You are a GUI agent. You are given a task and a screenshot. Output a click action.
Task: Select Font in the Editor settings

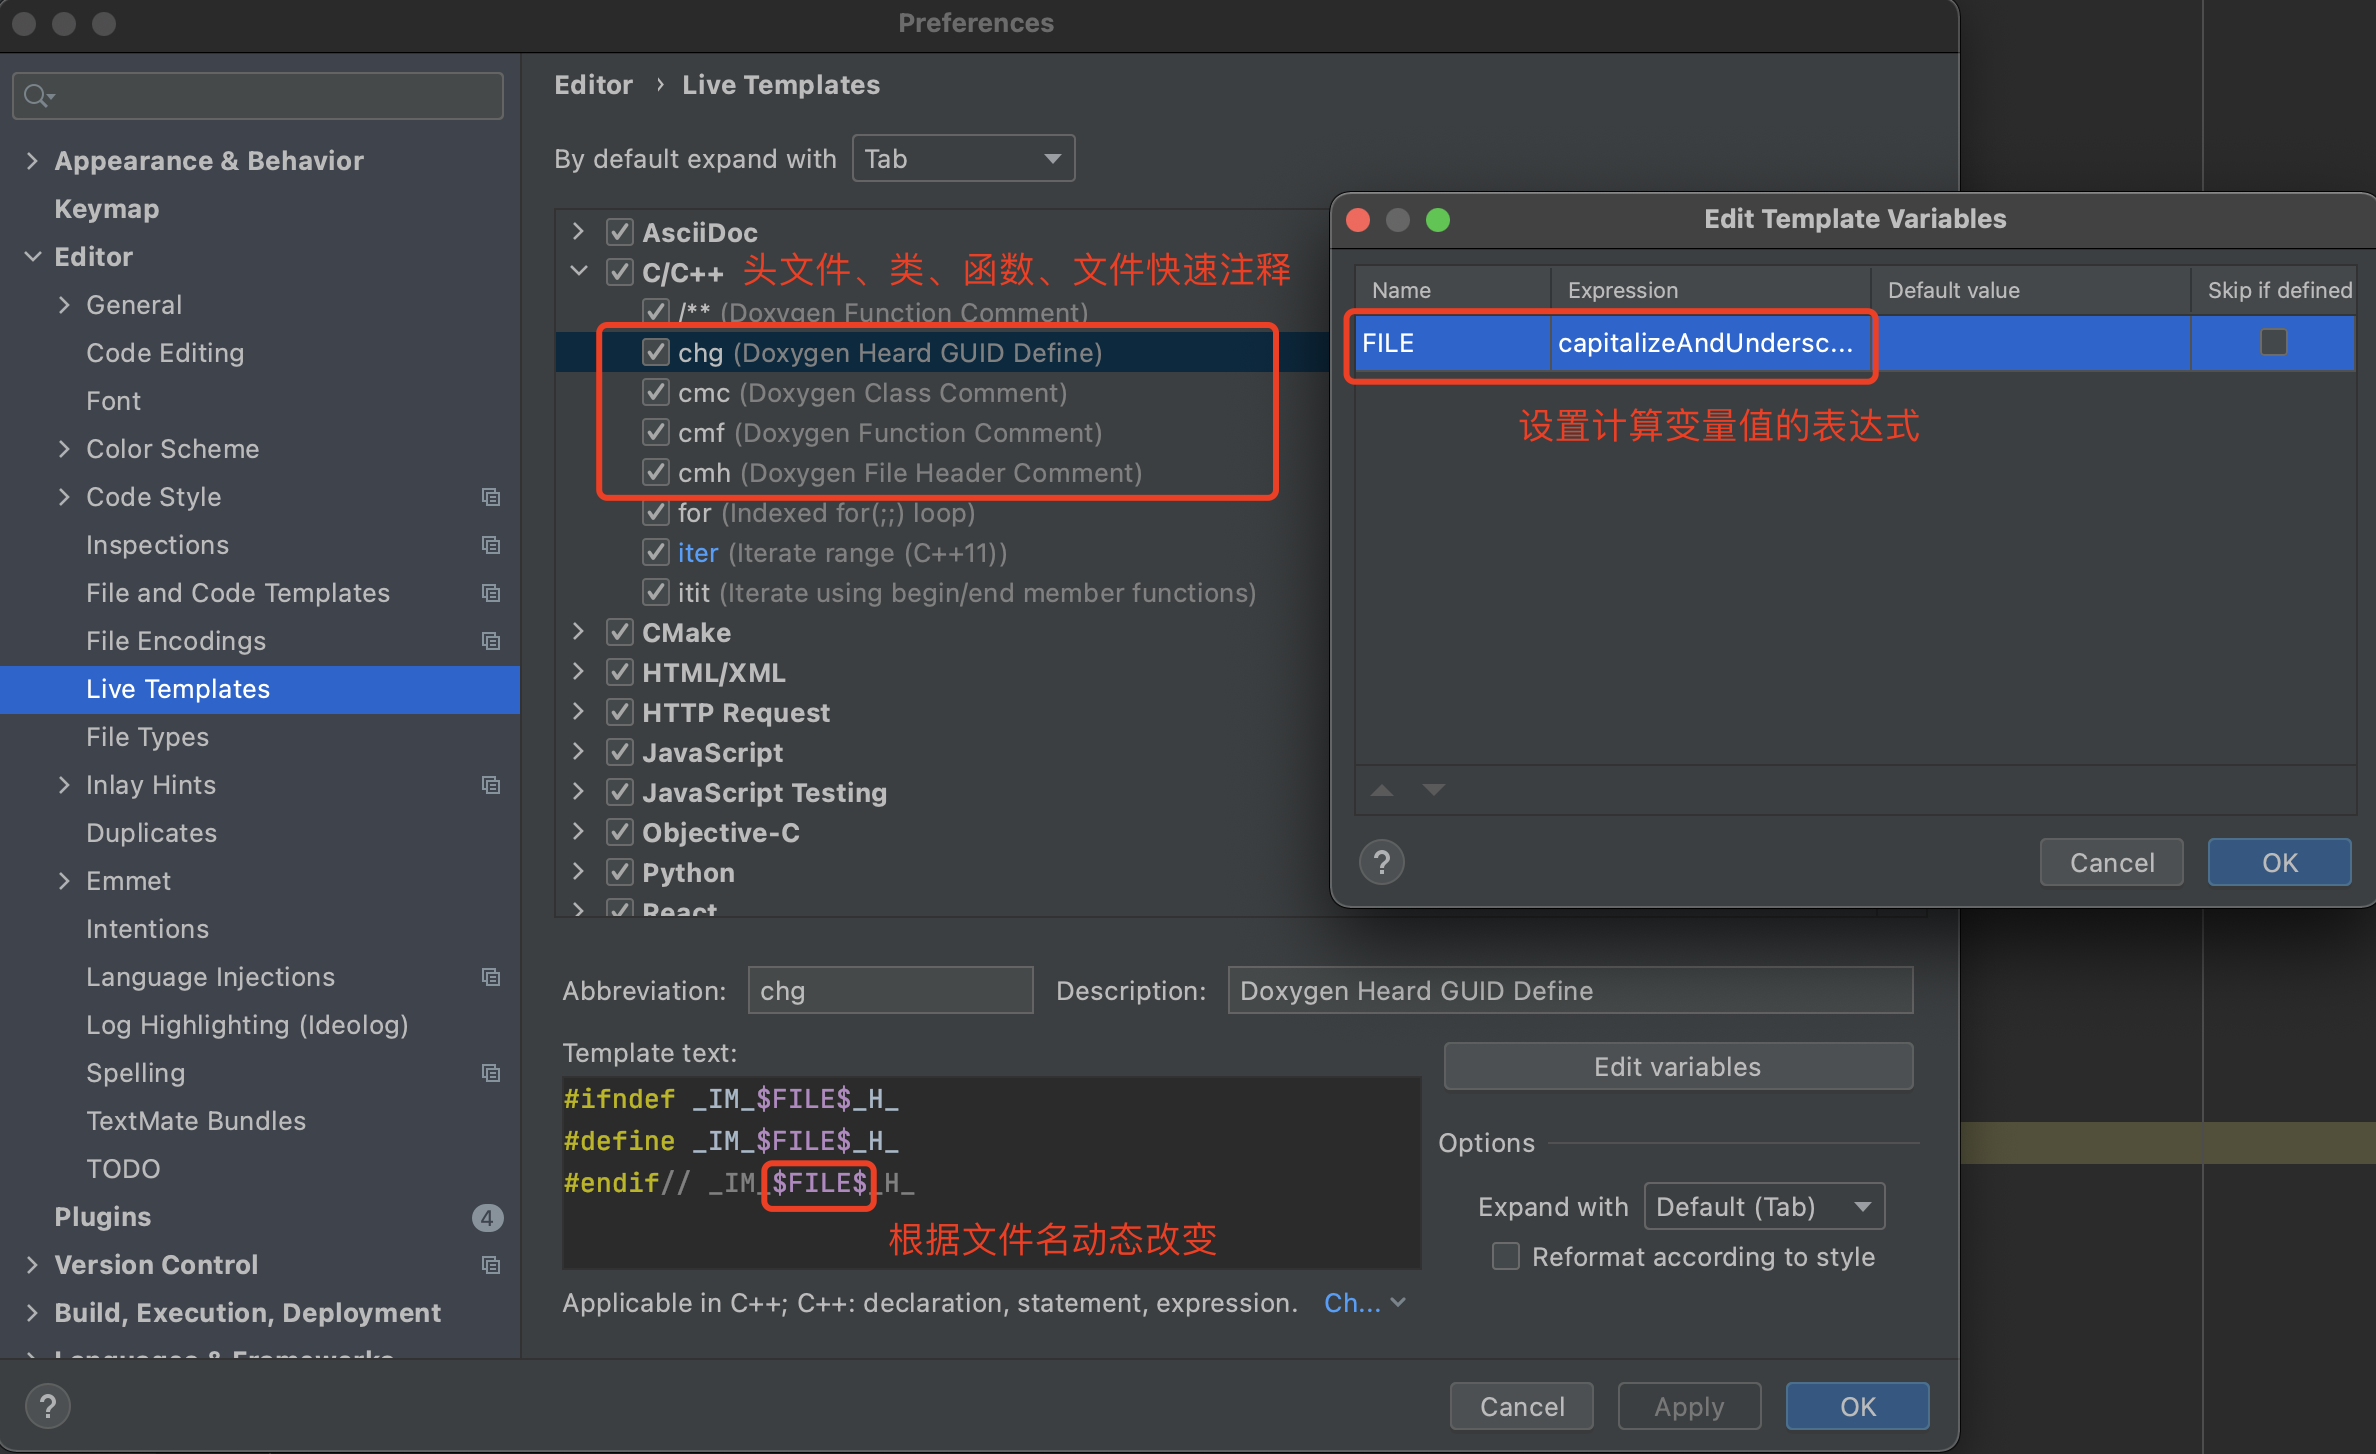[113, 401]
